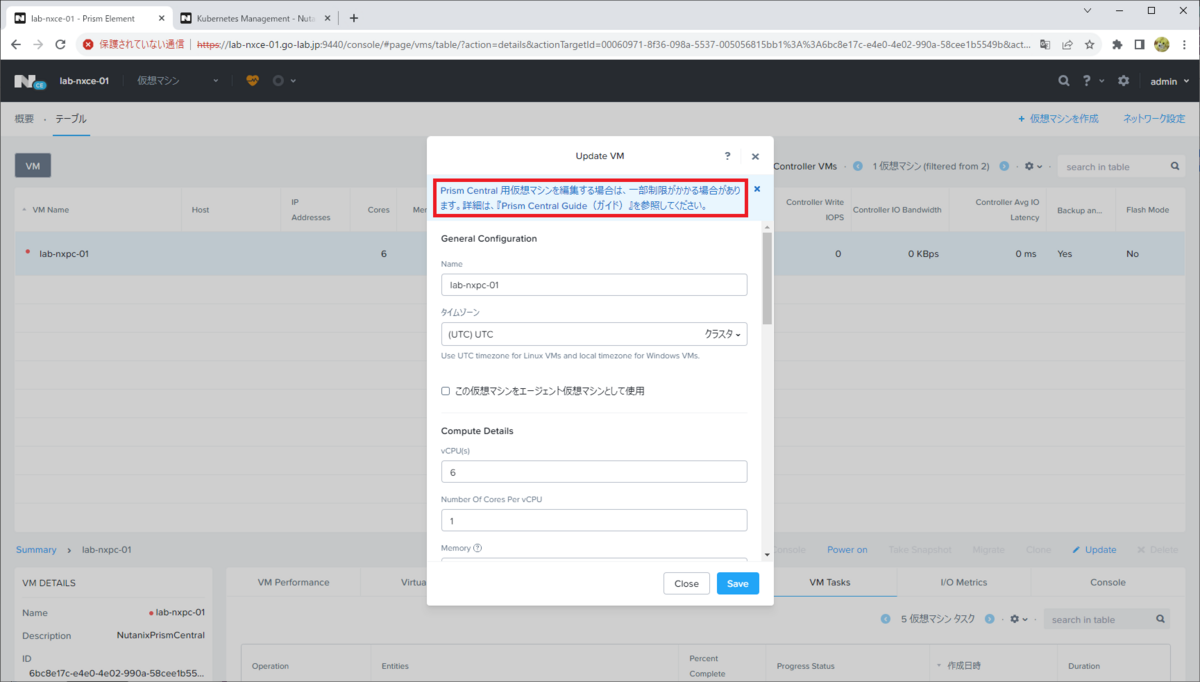Screen dimensions: 1200x682
Task: Click the translate page icon in the address bar
Action: tap(1045, 44)
